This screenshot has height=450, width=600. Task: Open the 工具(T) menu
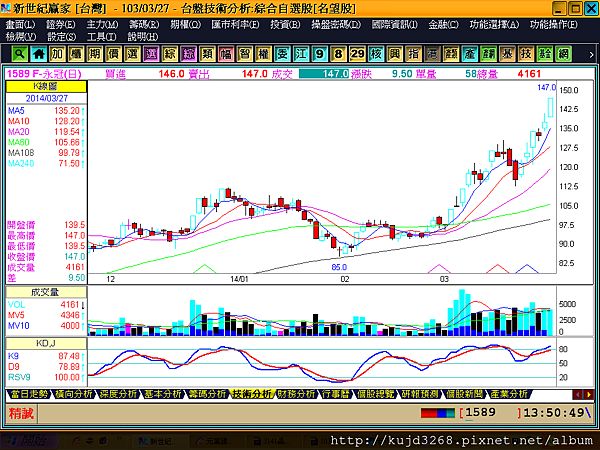point(102,37)
